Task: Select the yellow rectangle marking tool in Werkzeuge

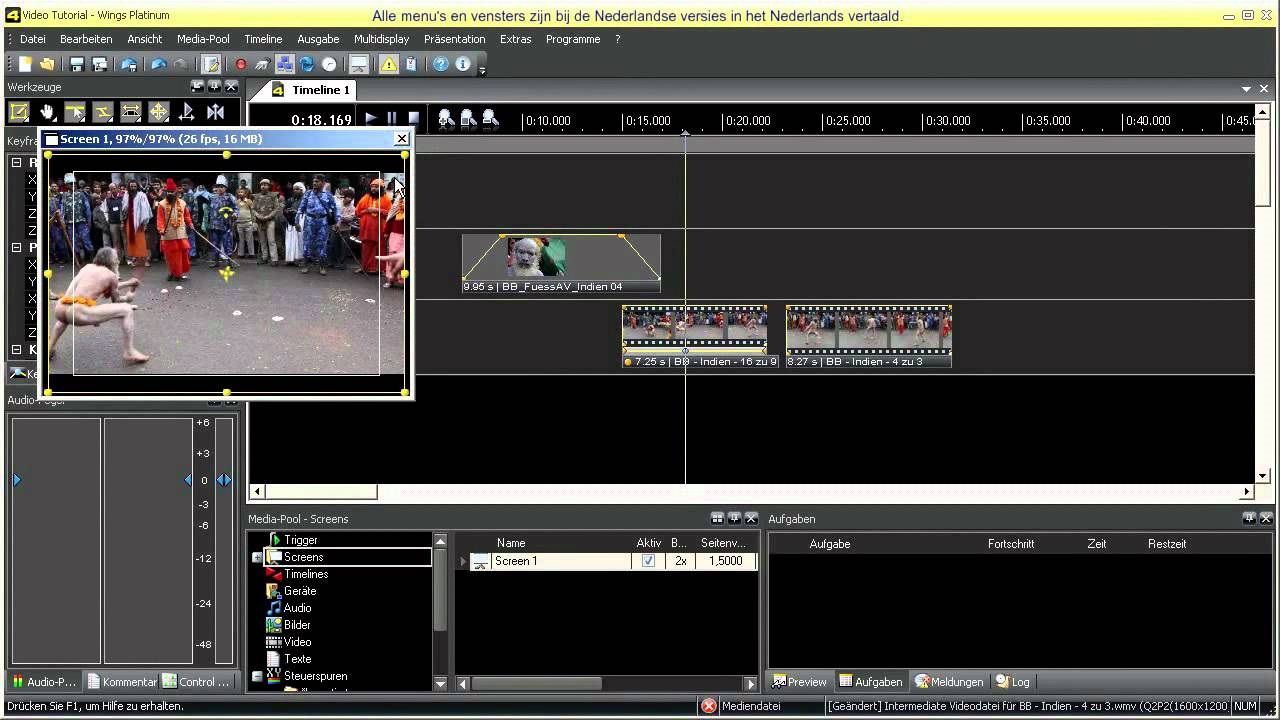Action: point(18,112)
